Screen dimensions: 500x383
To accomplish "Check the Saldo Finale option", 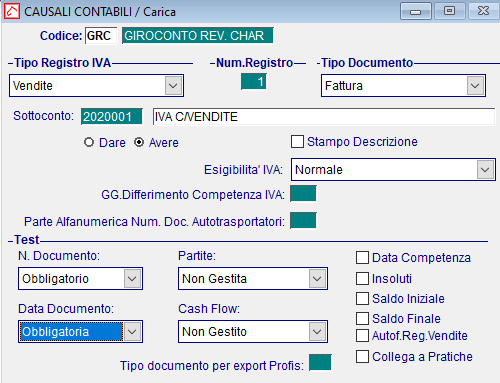I will [362, 318].
